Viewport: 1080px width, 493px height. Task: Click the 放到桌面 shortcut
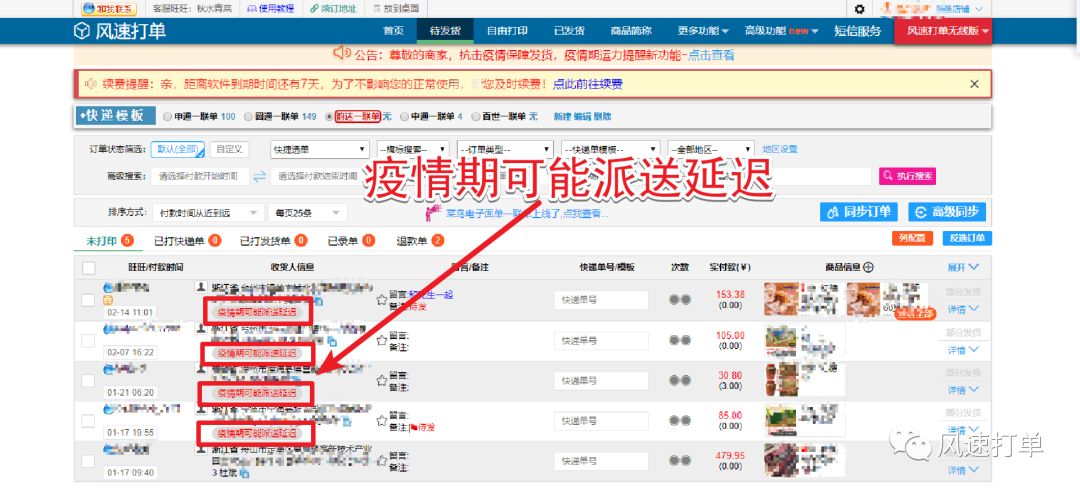(396, 9)
